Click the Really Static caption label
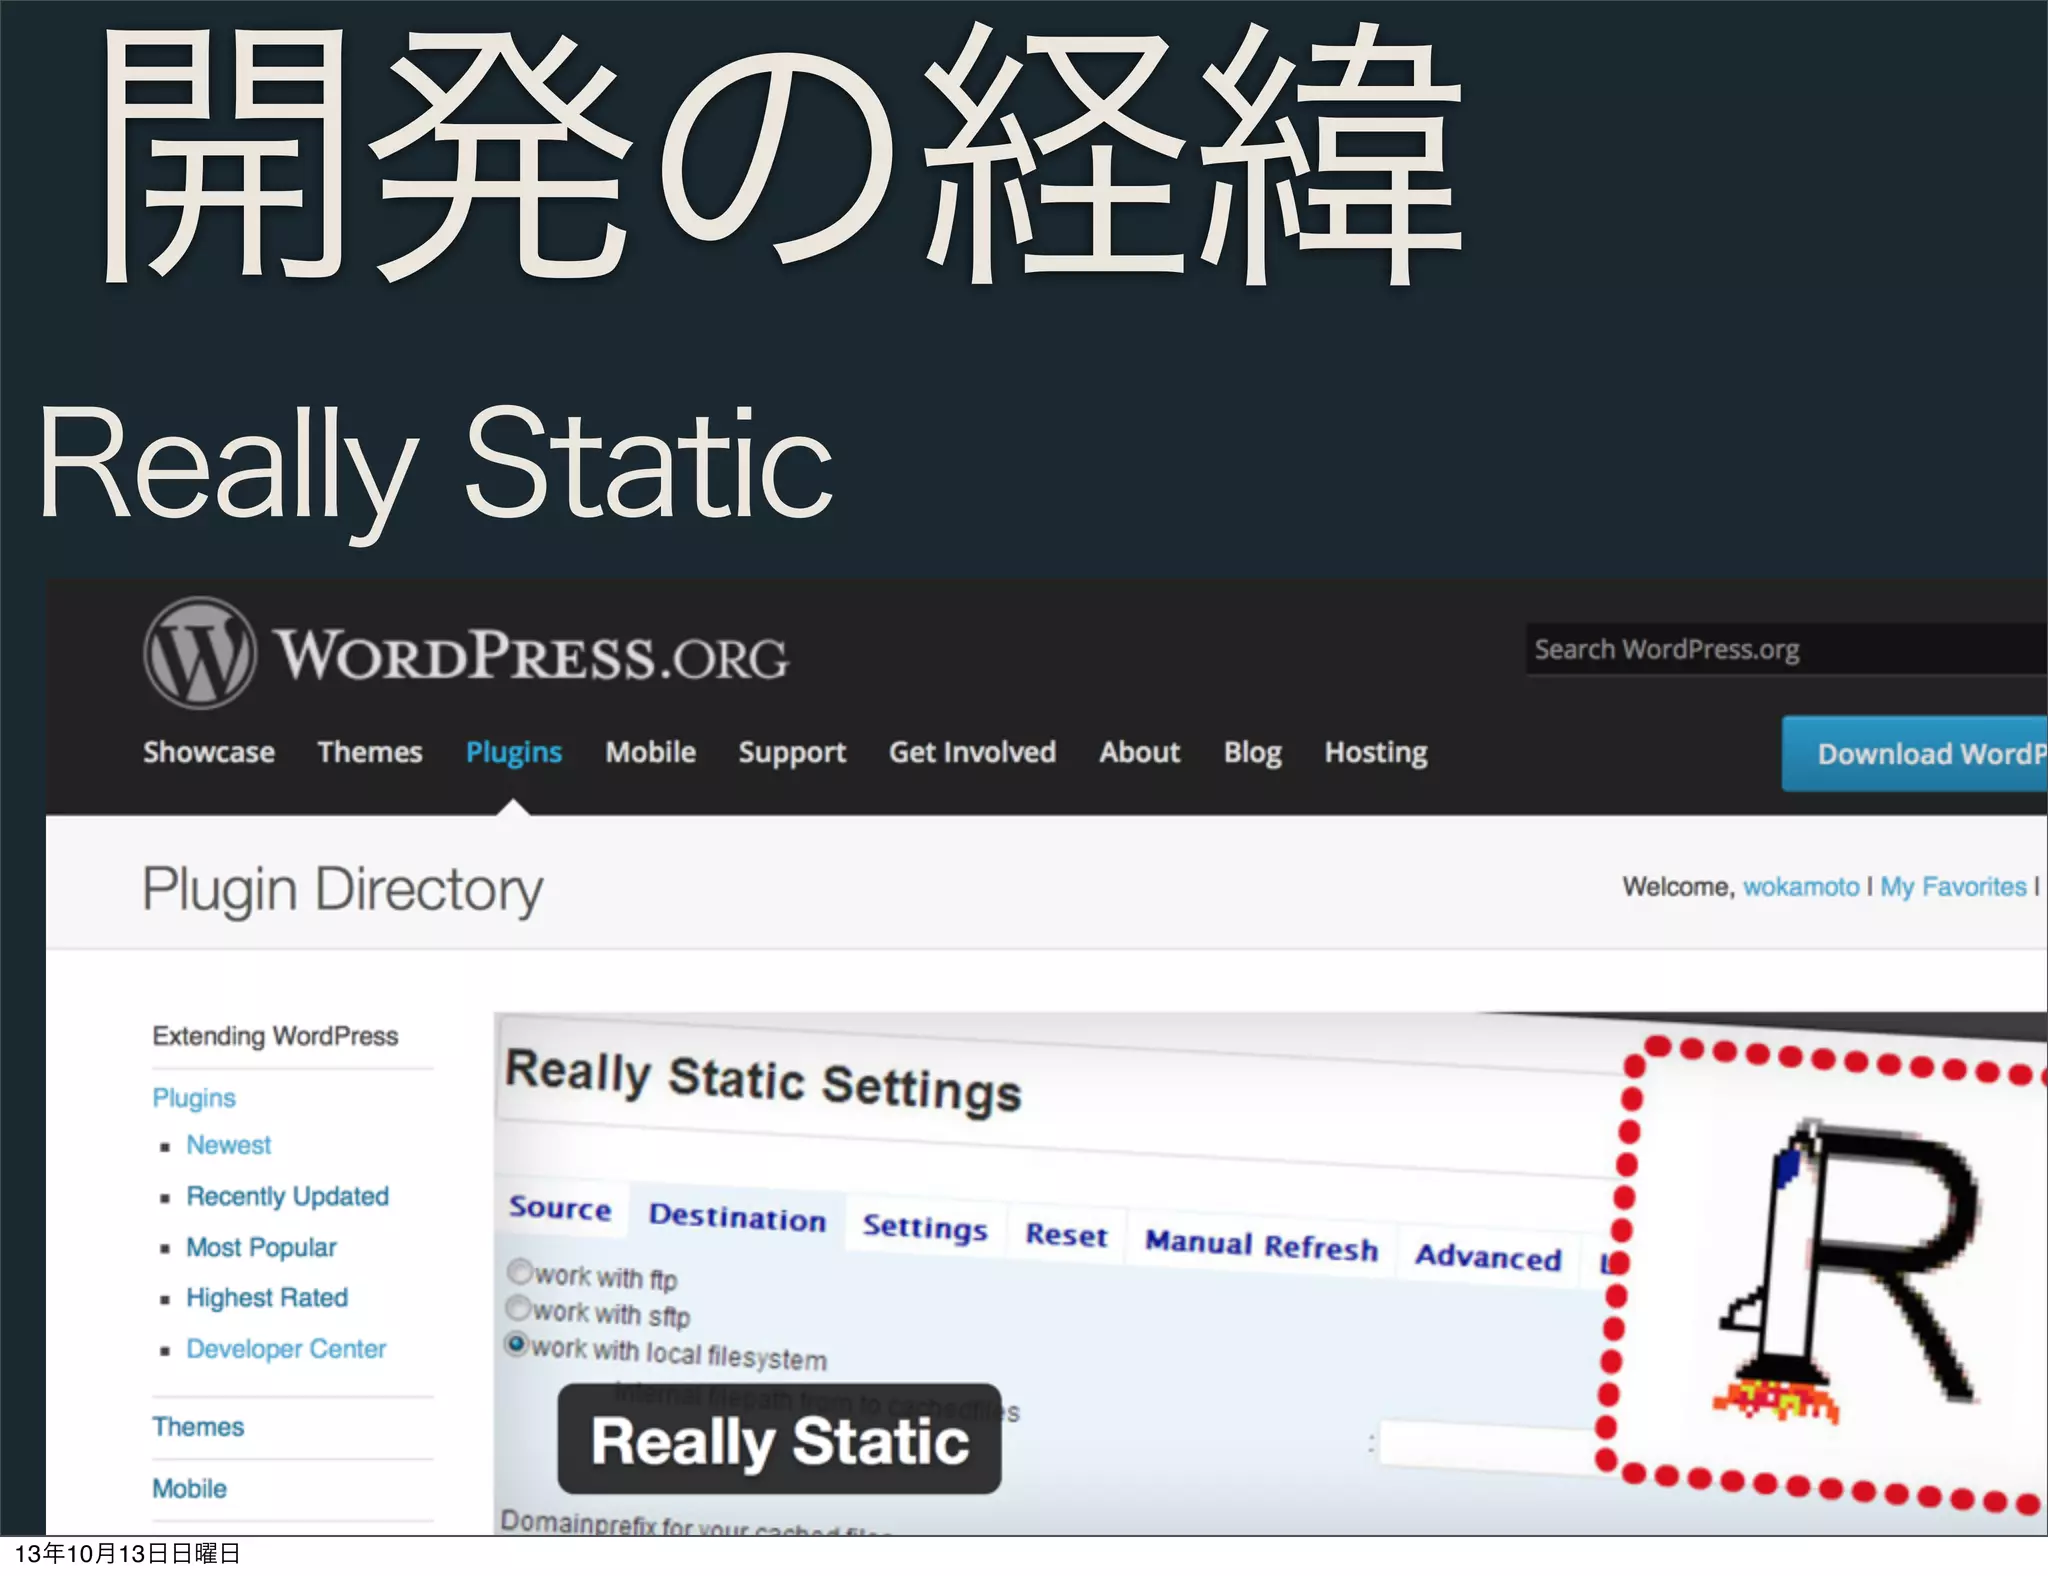Image resolution: width=2048 pixels, height=1576 pixels. [x=780, y=1440]
